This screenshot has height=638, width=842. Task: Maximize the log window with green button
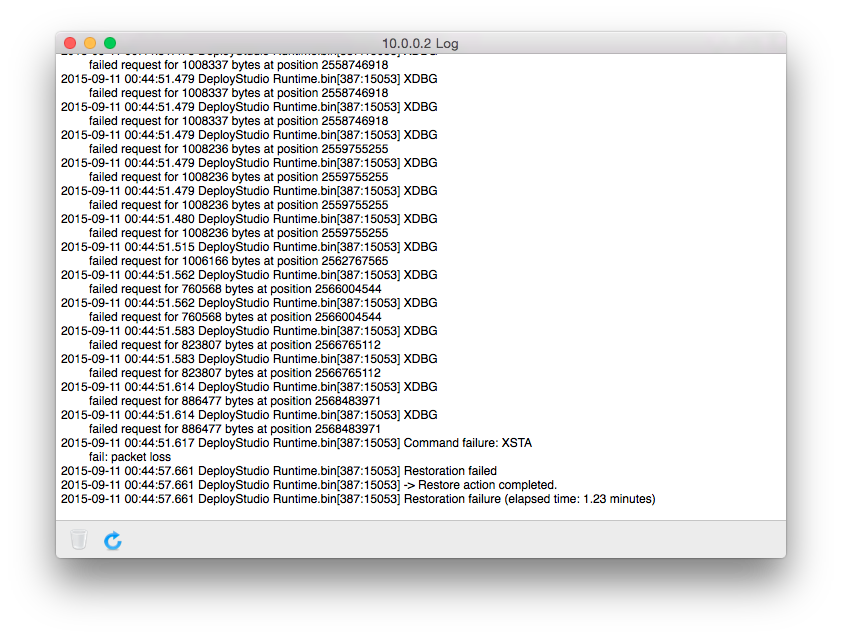[110, 43]
